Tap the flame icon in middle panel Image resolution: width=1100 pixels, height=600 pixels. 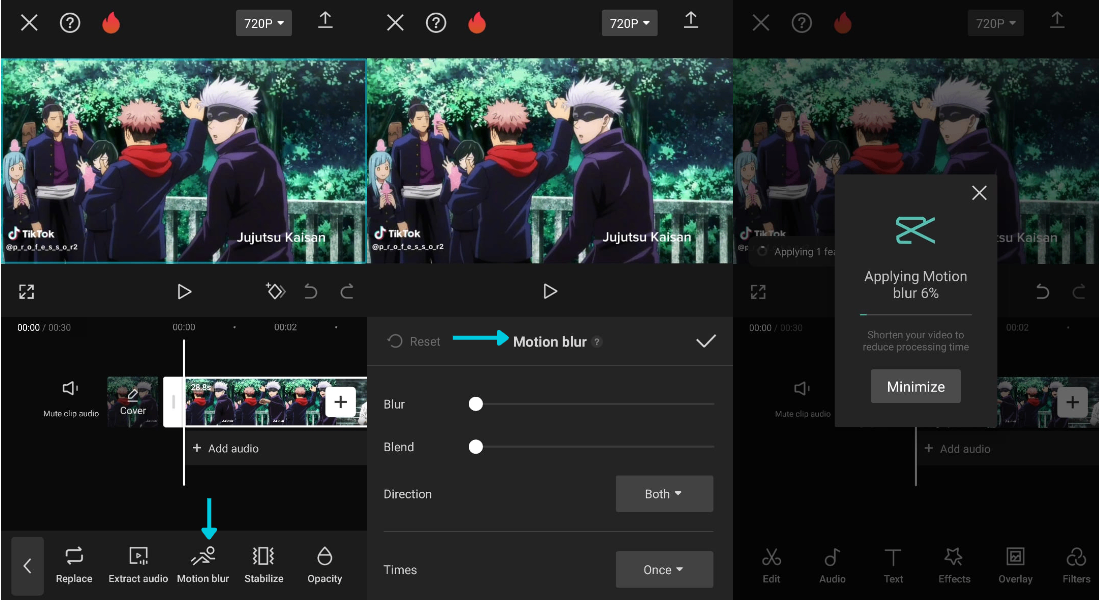point(477,23)
